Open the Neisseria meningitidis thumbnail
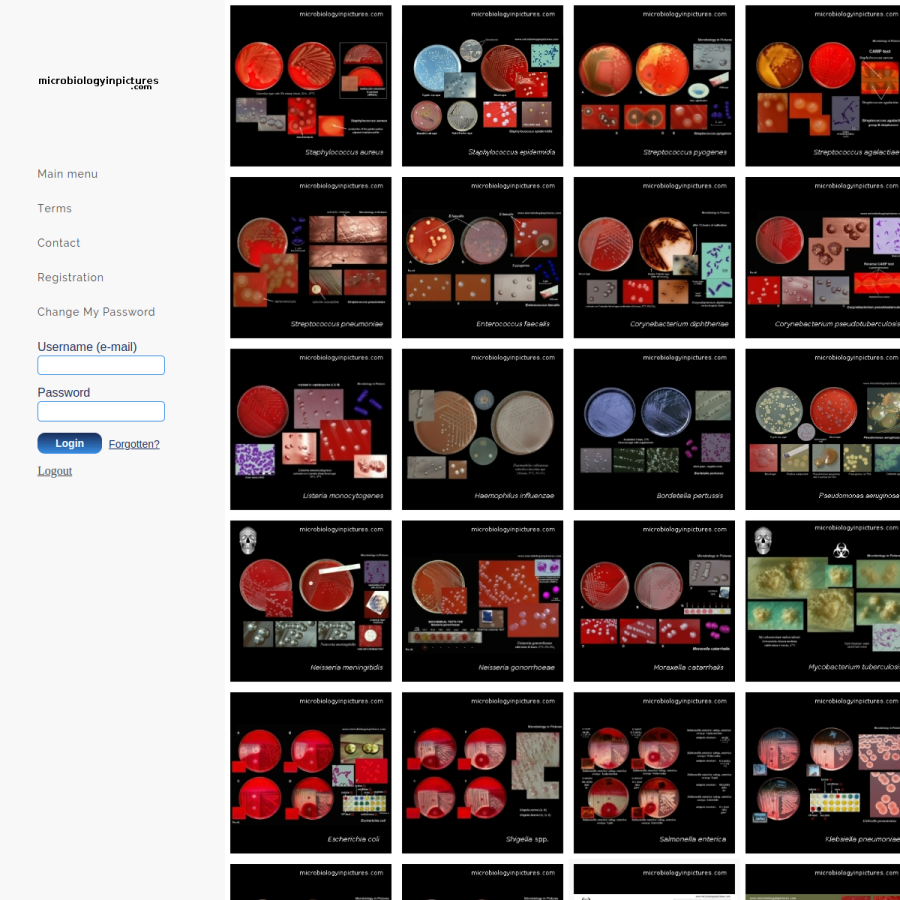900x900 pixels. pyautogui.click(x=311, y=600)
